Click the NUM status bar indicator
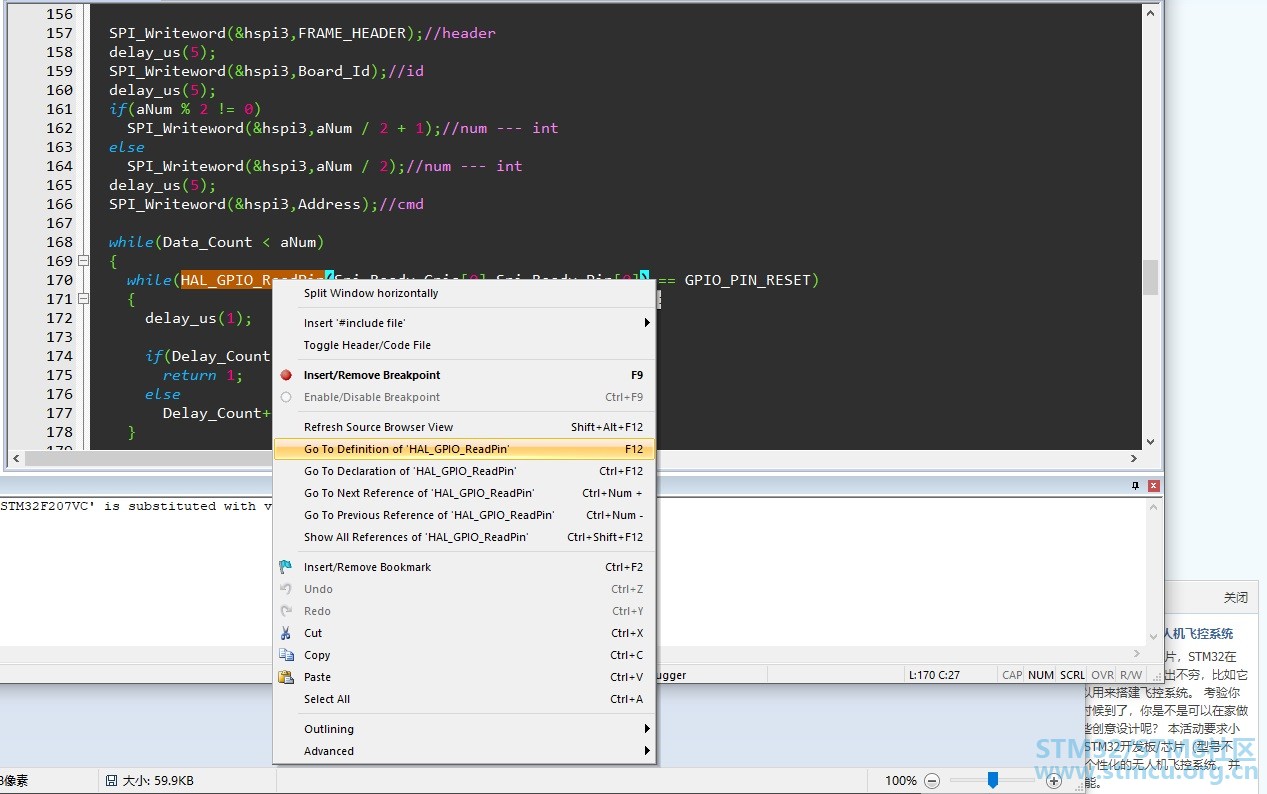Screen dimensions: 1267x794 pos(1041,675)
